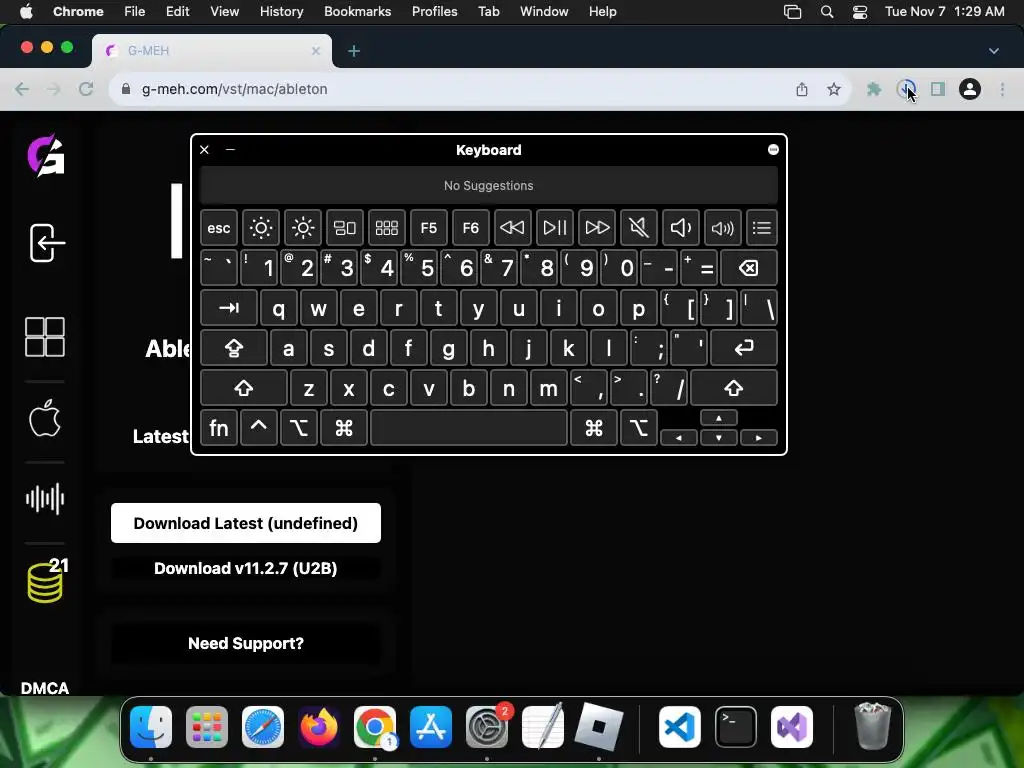Open the View menu
The height and width of the screenshot is (768, 1024).
[224, 11]
